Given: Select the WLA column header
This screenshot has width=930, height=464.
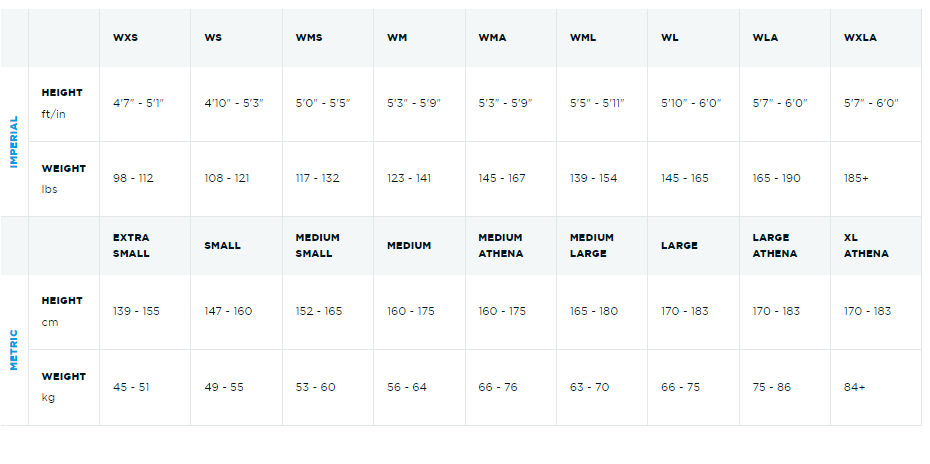Looking at the screenshot, I should [765, 38].
